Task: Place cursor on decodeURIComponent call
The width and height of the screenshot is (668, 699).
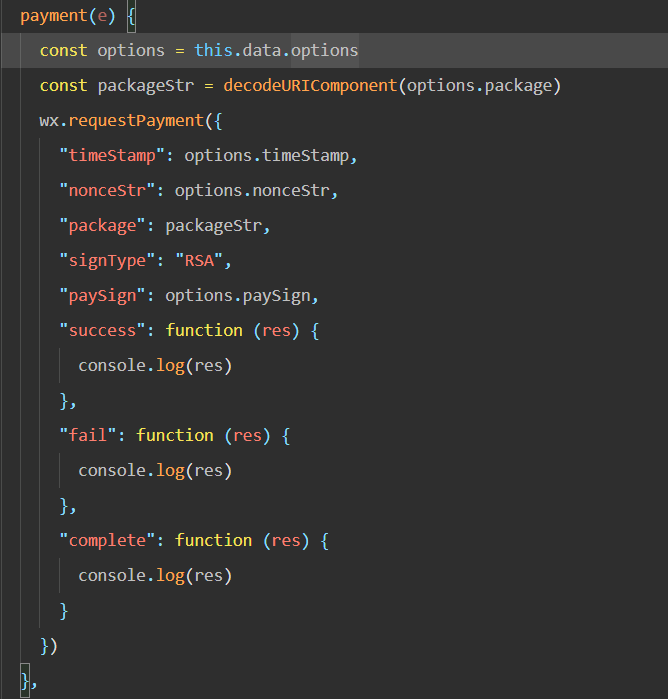Action: [310, 85]
